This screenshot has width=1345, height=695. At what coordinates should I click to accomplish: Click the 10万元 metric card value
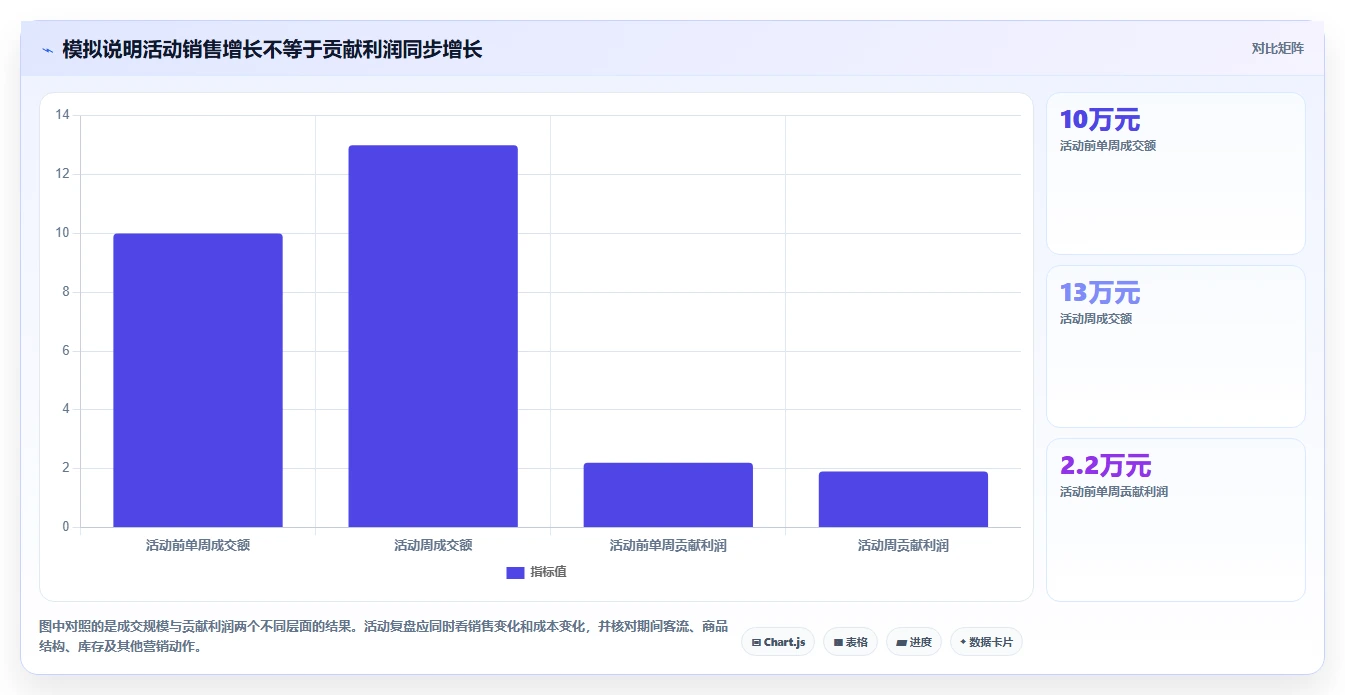[1100, 120]
